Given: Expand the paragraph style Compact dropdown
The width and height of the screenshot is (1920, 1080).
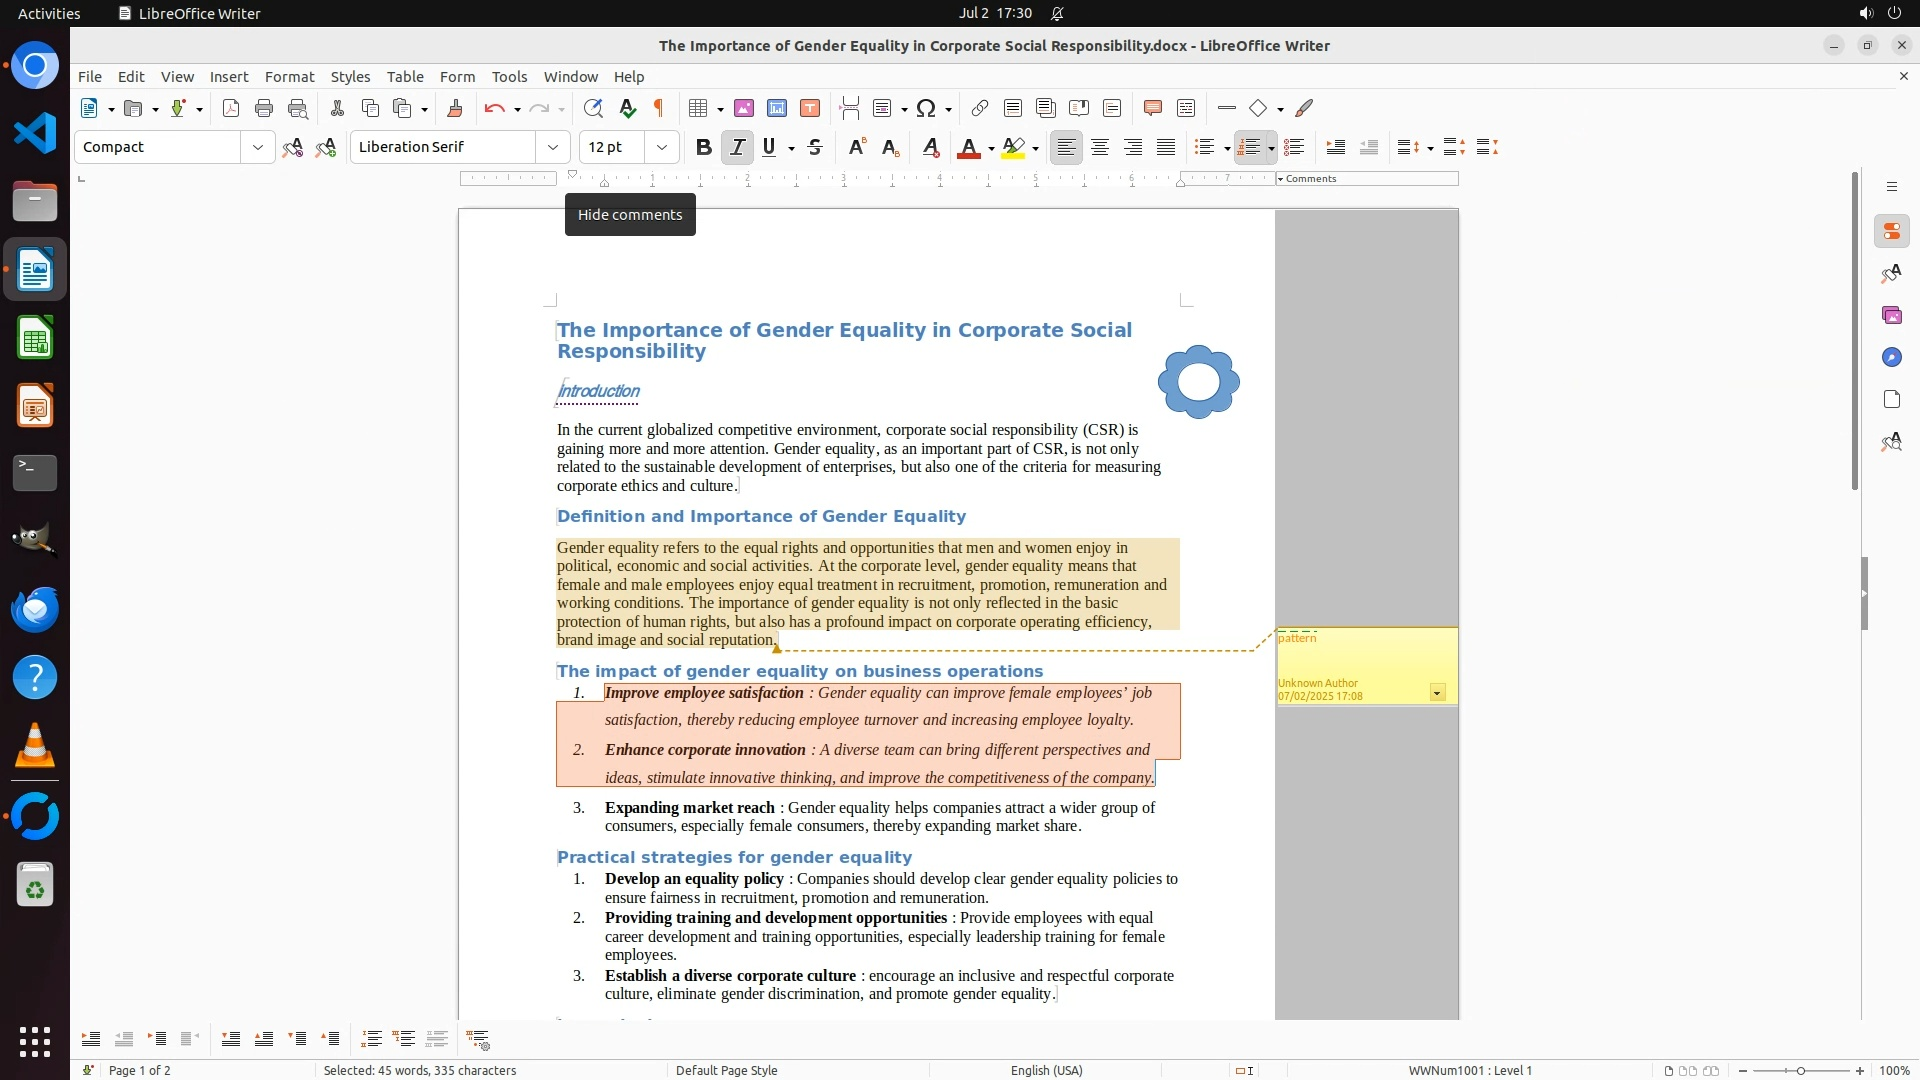Looking at the screenshot, I should (257, 147).
